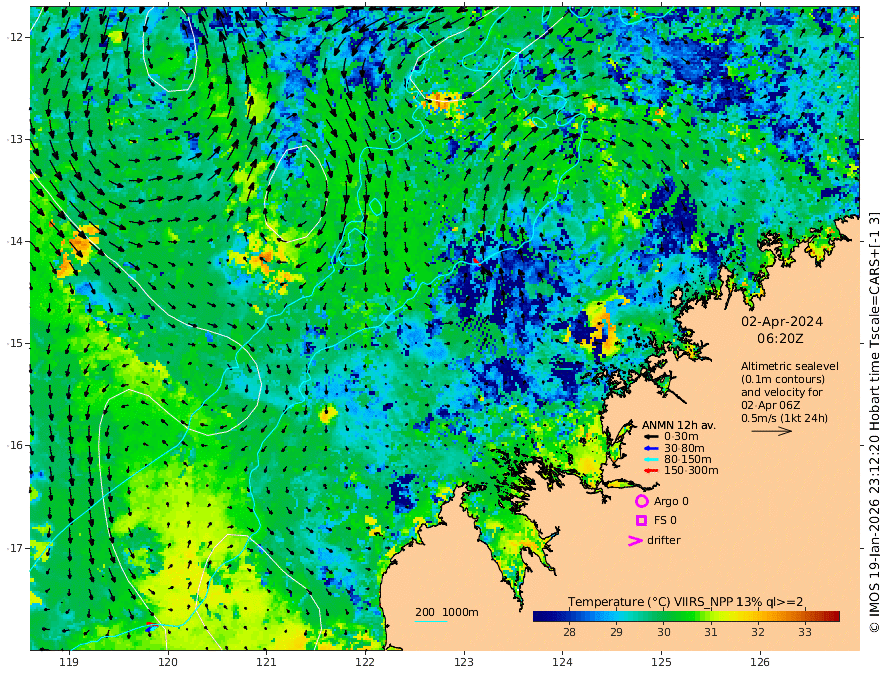Click the longitude axis label 126
Image resolution: width=880 pixels, height=680 pixels.
click(x=760, y=662)
